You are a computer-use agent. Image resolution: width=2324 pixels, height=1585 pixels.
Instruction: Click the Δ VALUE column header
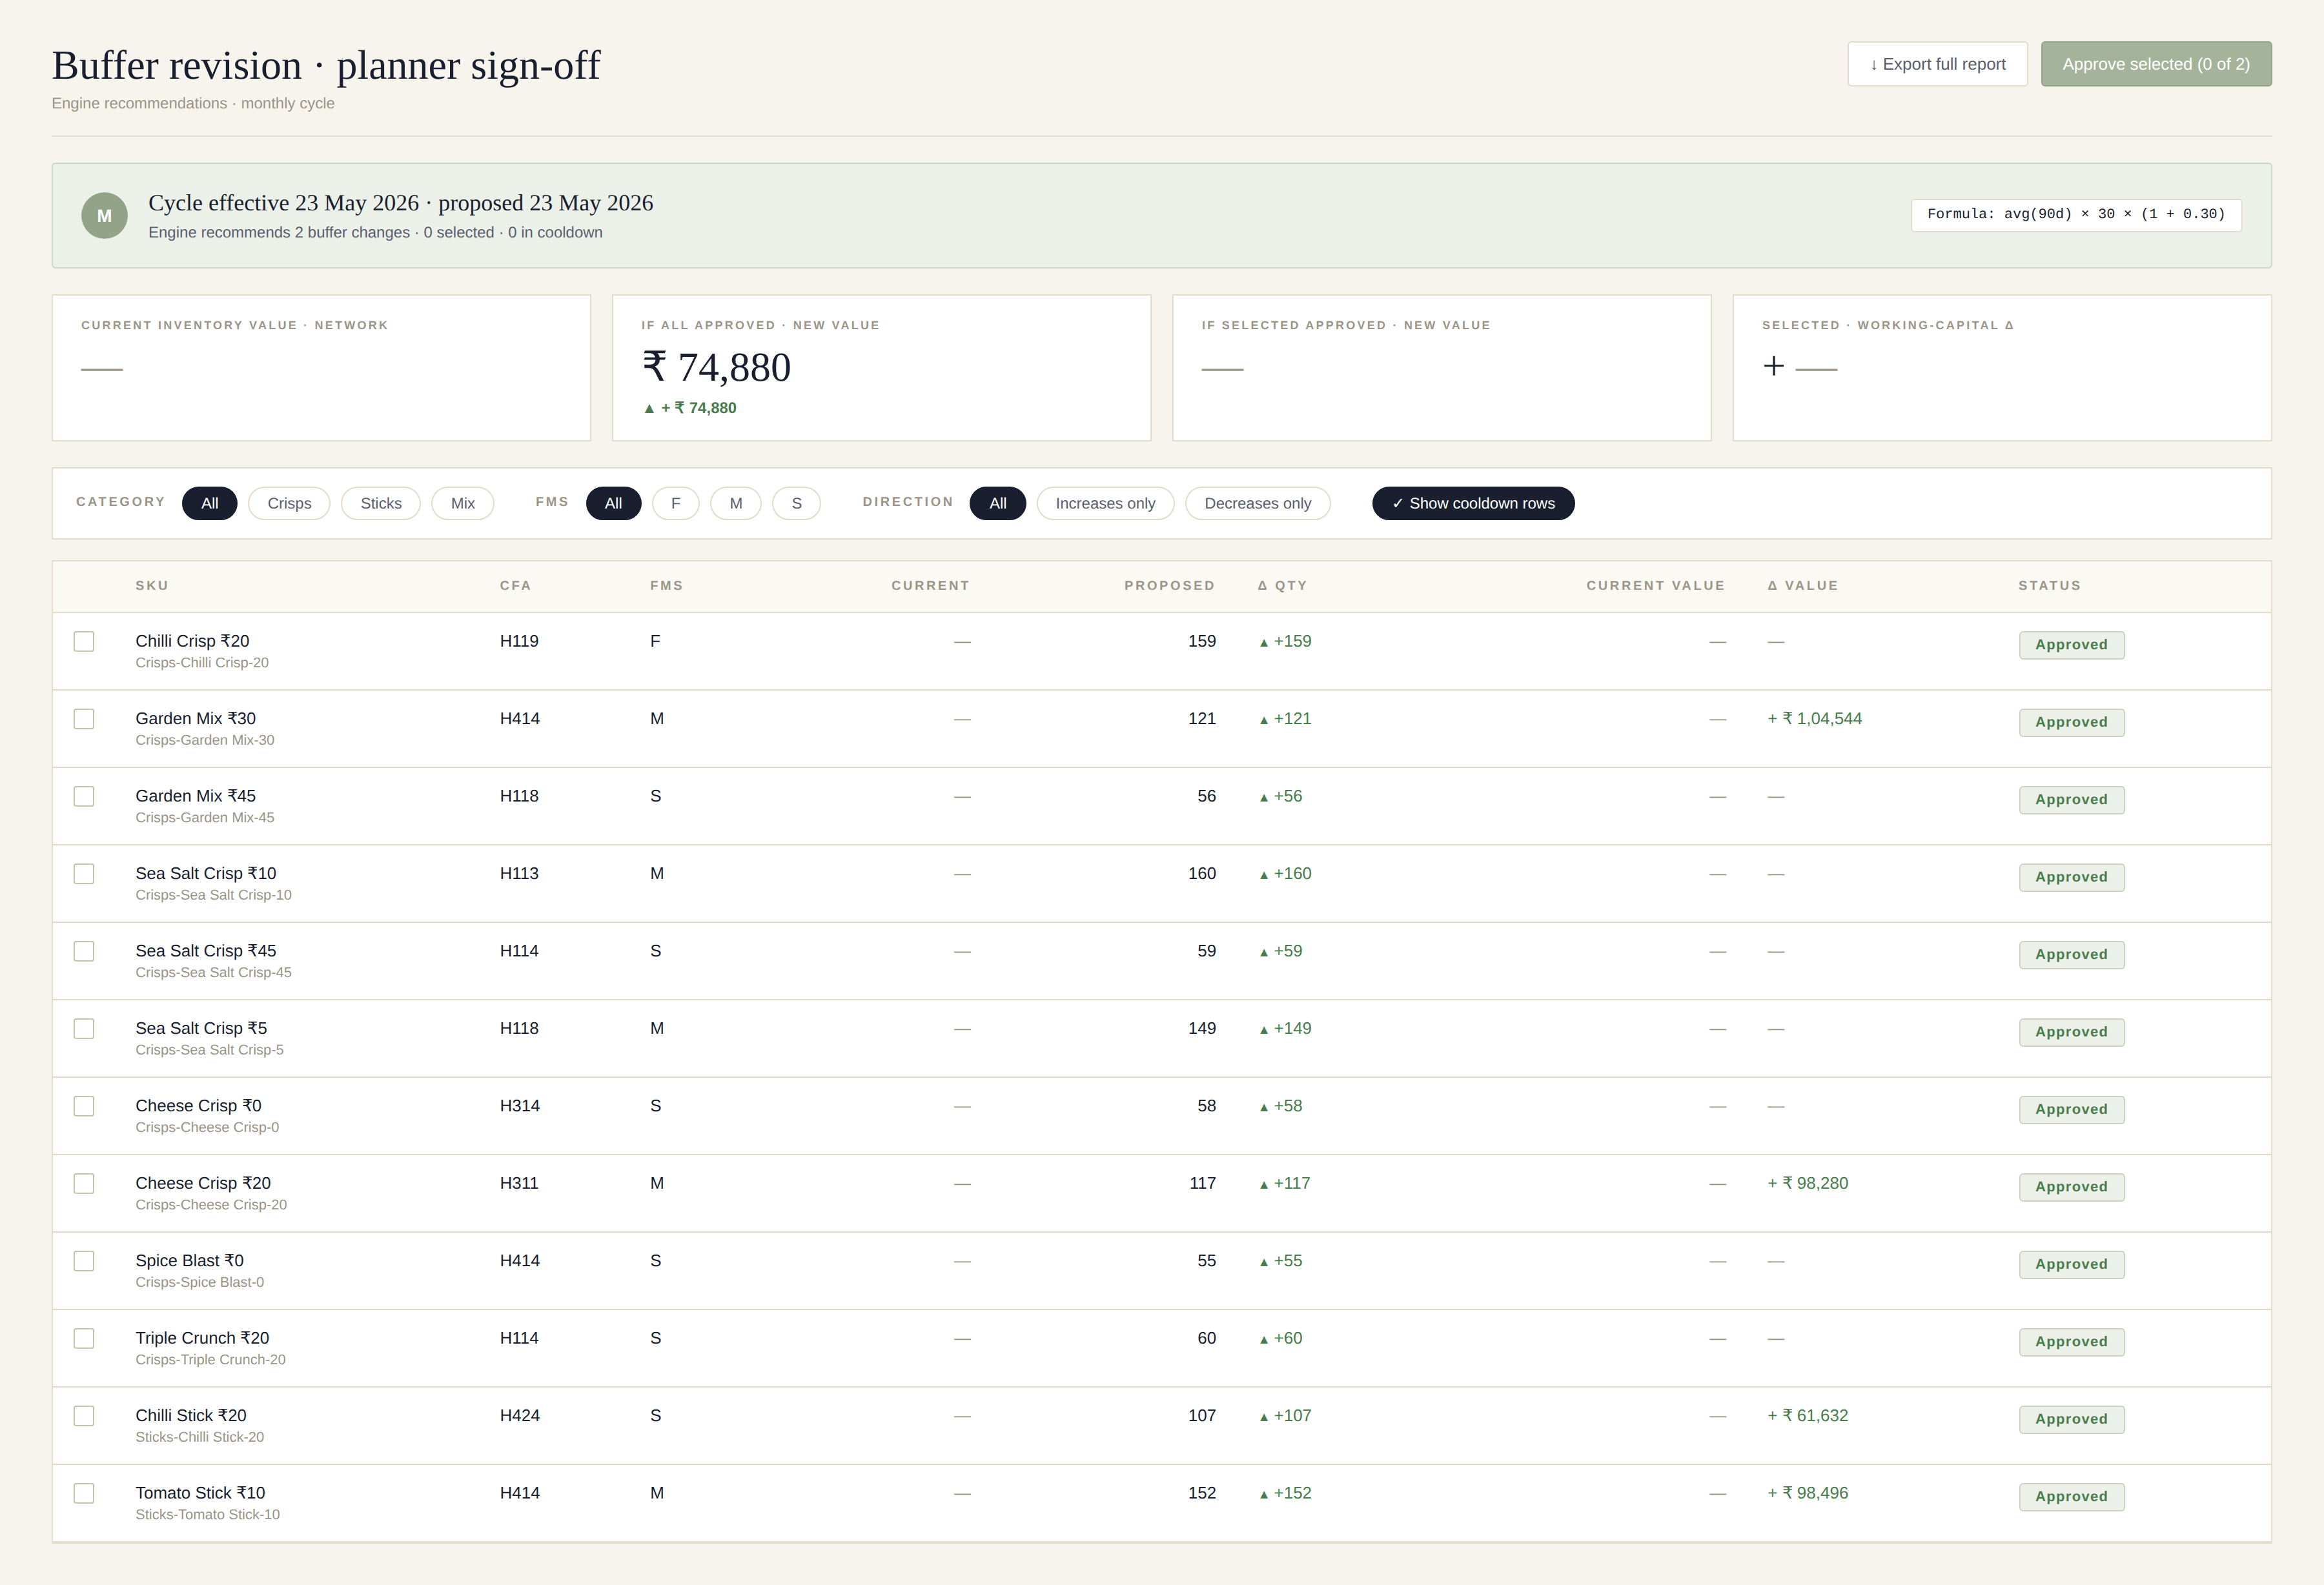coord(1803,586)
